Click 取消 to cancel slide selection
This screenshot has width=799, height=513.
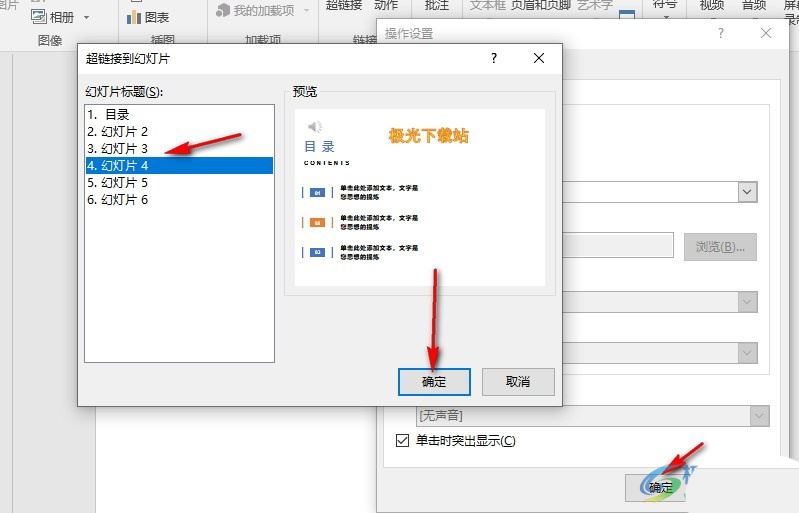click(x=517, y=381)
